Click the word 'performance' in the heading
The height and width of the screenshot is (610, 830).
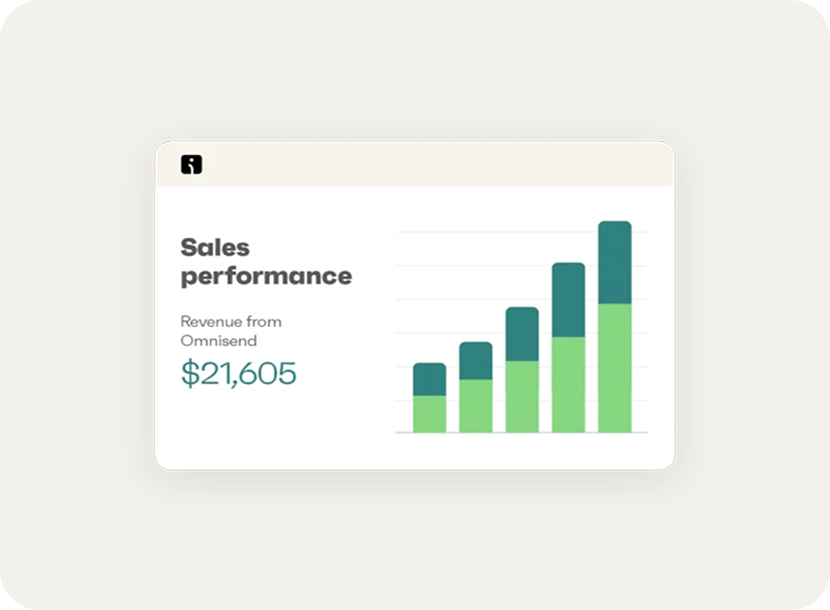(x=266, y=276)
